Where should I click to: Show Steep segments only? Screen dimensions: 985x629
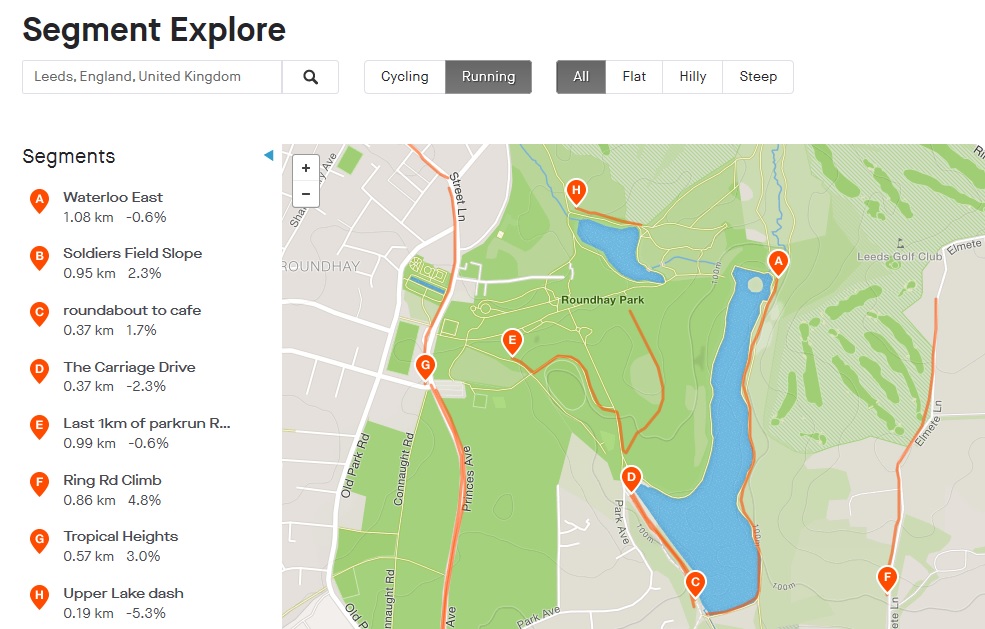[758, 77]
